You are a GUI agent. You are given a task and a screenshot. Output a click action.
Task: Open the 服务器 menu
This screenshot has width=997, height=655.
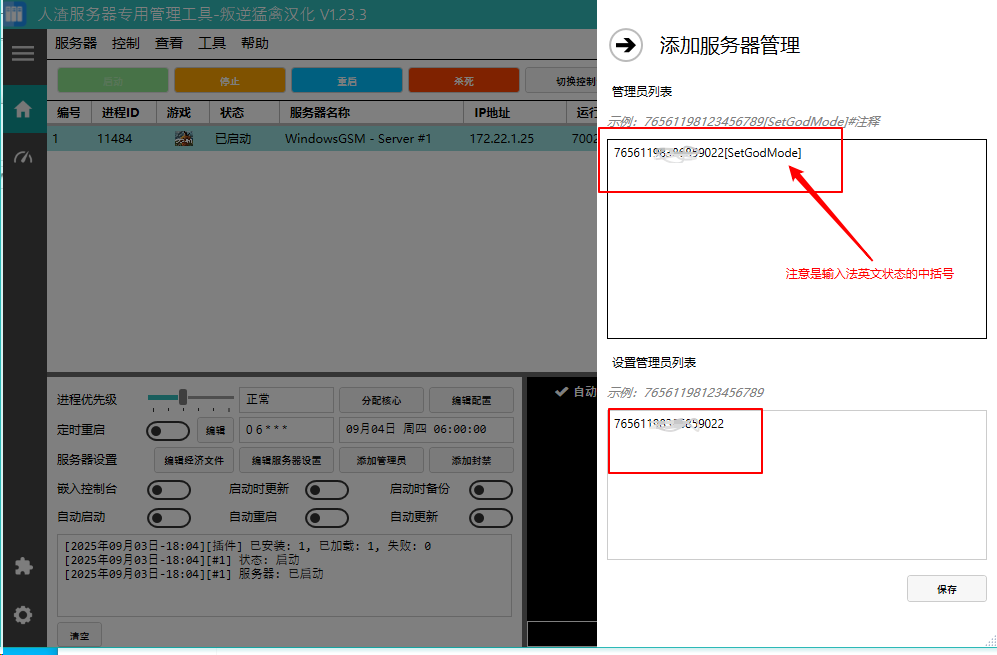[x=76, y=44]
